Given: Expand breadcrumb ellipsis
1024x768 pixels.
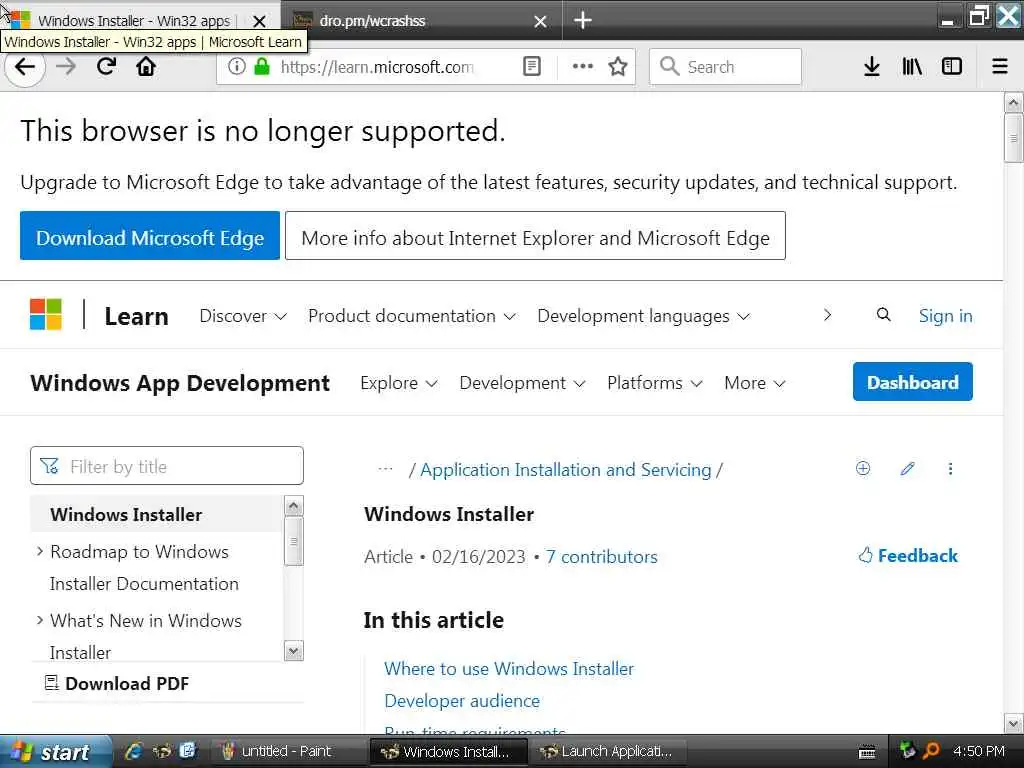Looking at the screenshot, I should (385, 469).
